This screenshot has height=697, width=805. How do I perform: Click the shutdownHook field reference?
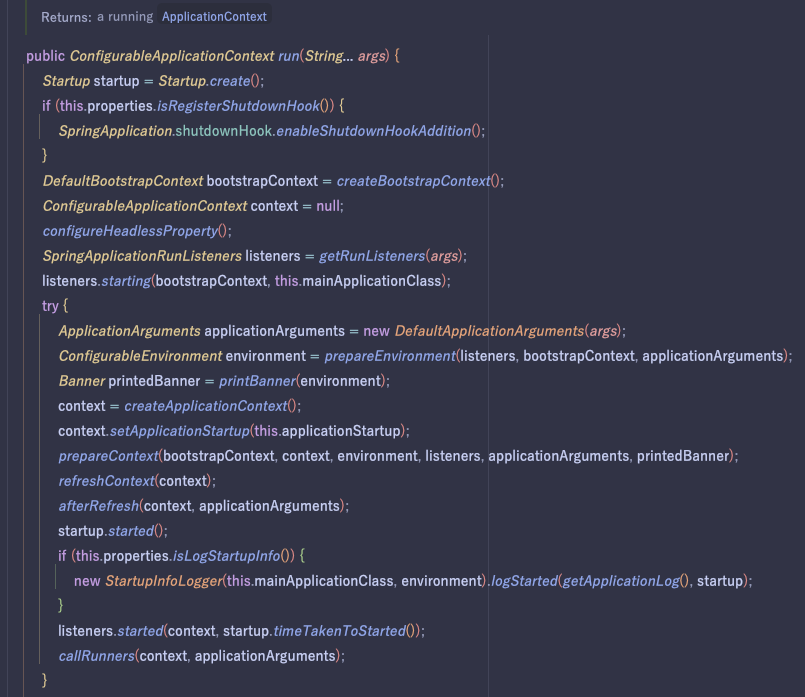(223, 131)
